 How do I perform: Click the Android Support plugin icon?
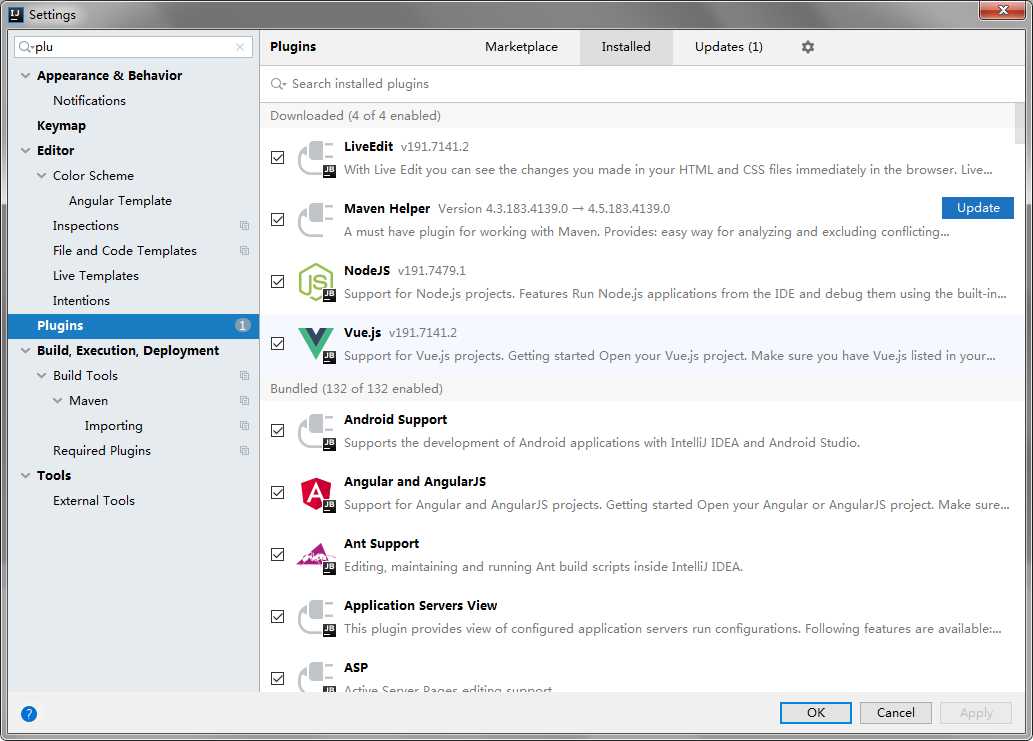316,431
